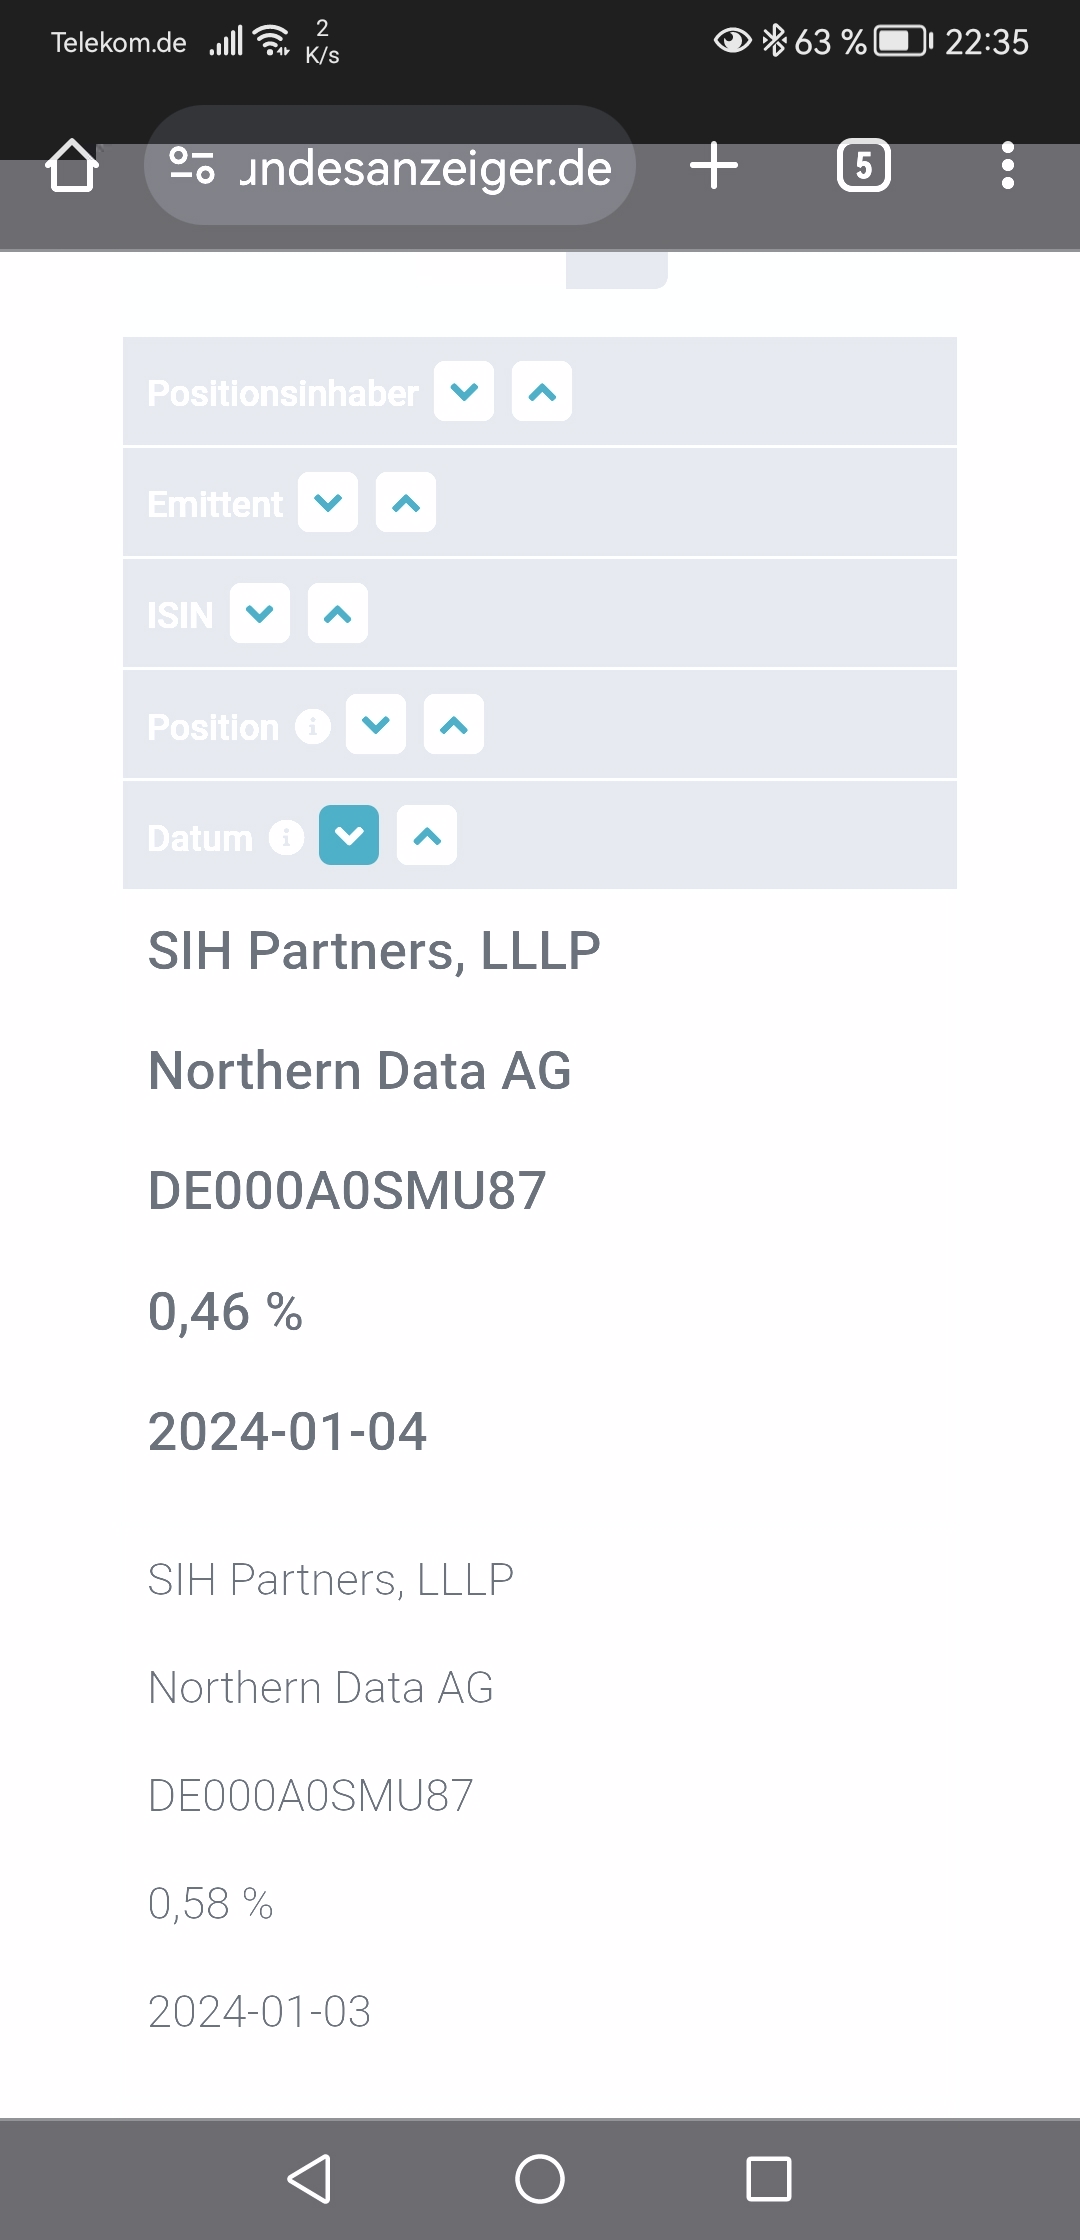Tap the info icon next to Position
The image size is (1080, 2240).
click(x=313, y=726)
